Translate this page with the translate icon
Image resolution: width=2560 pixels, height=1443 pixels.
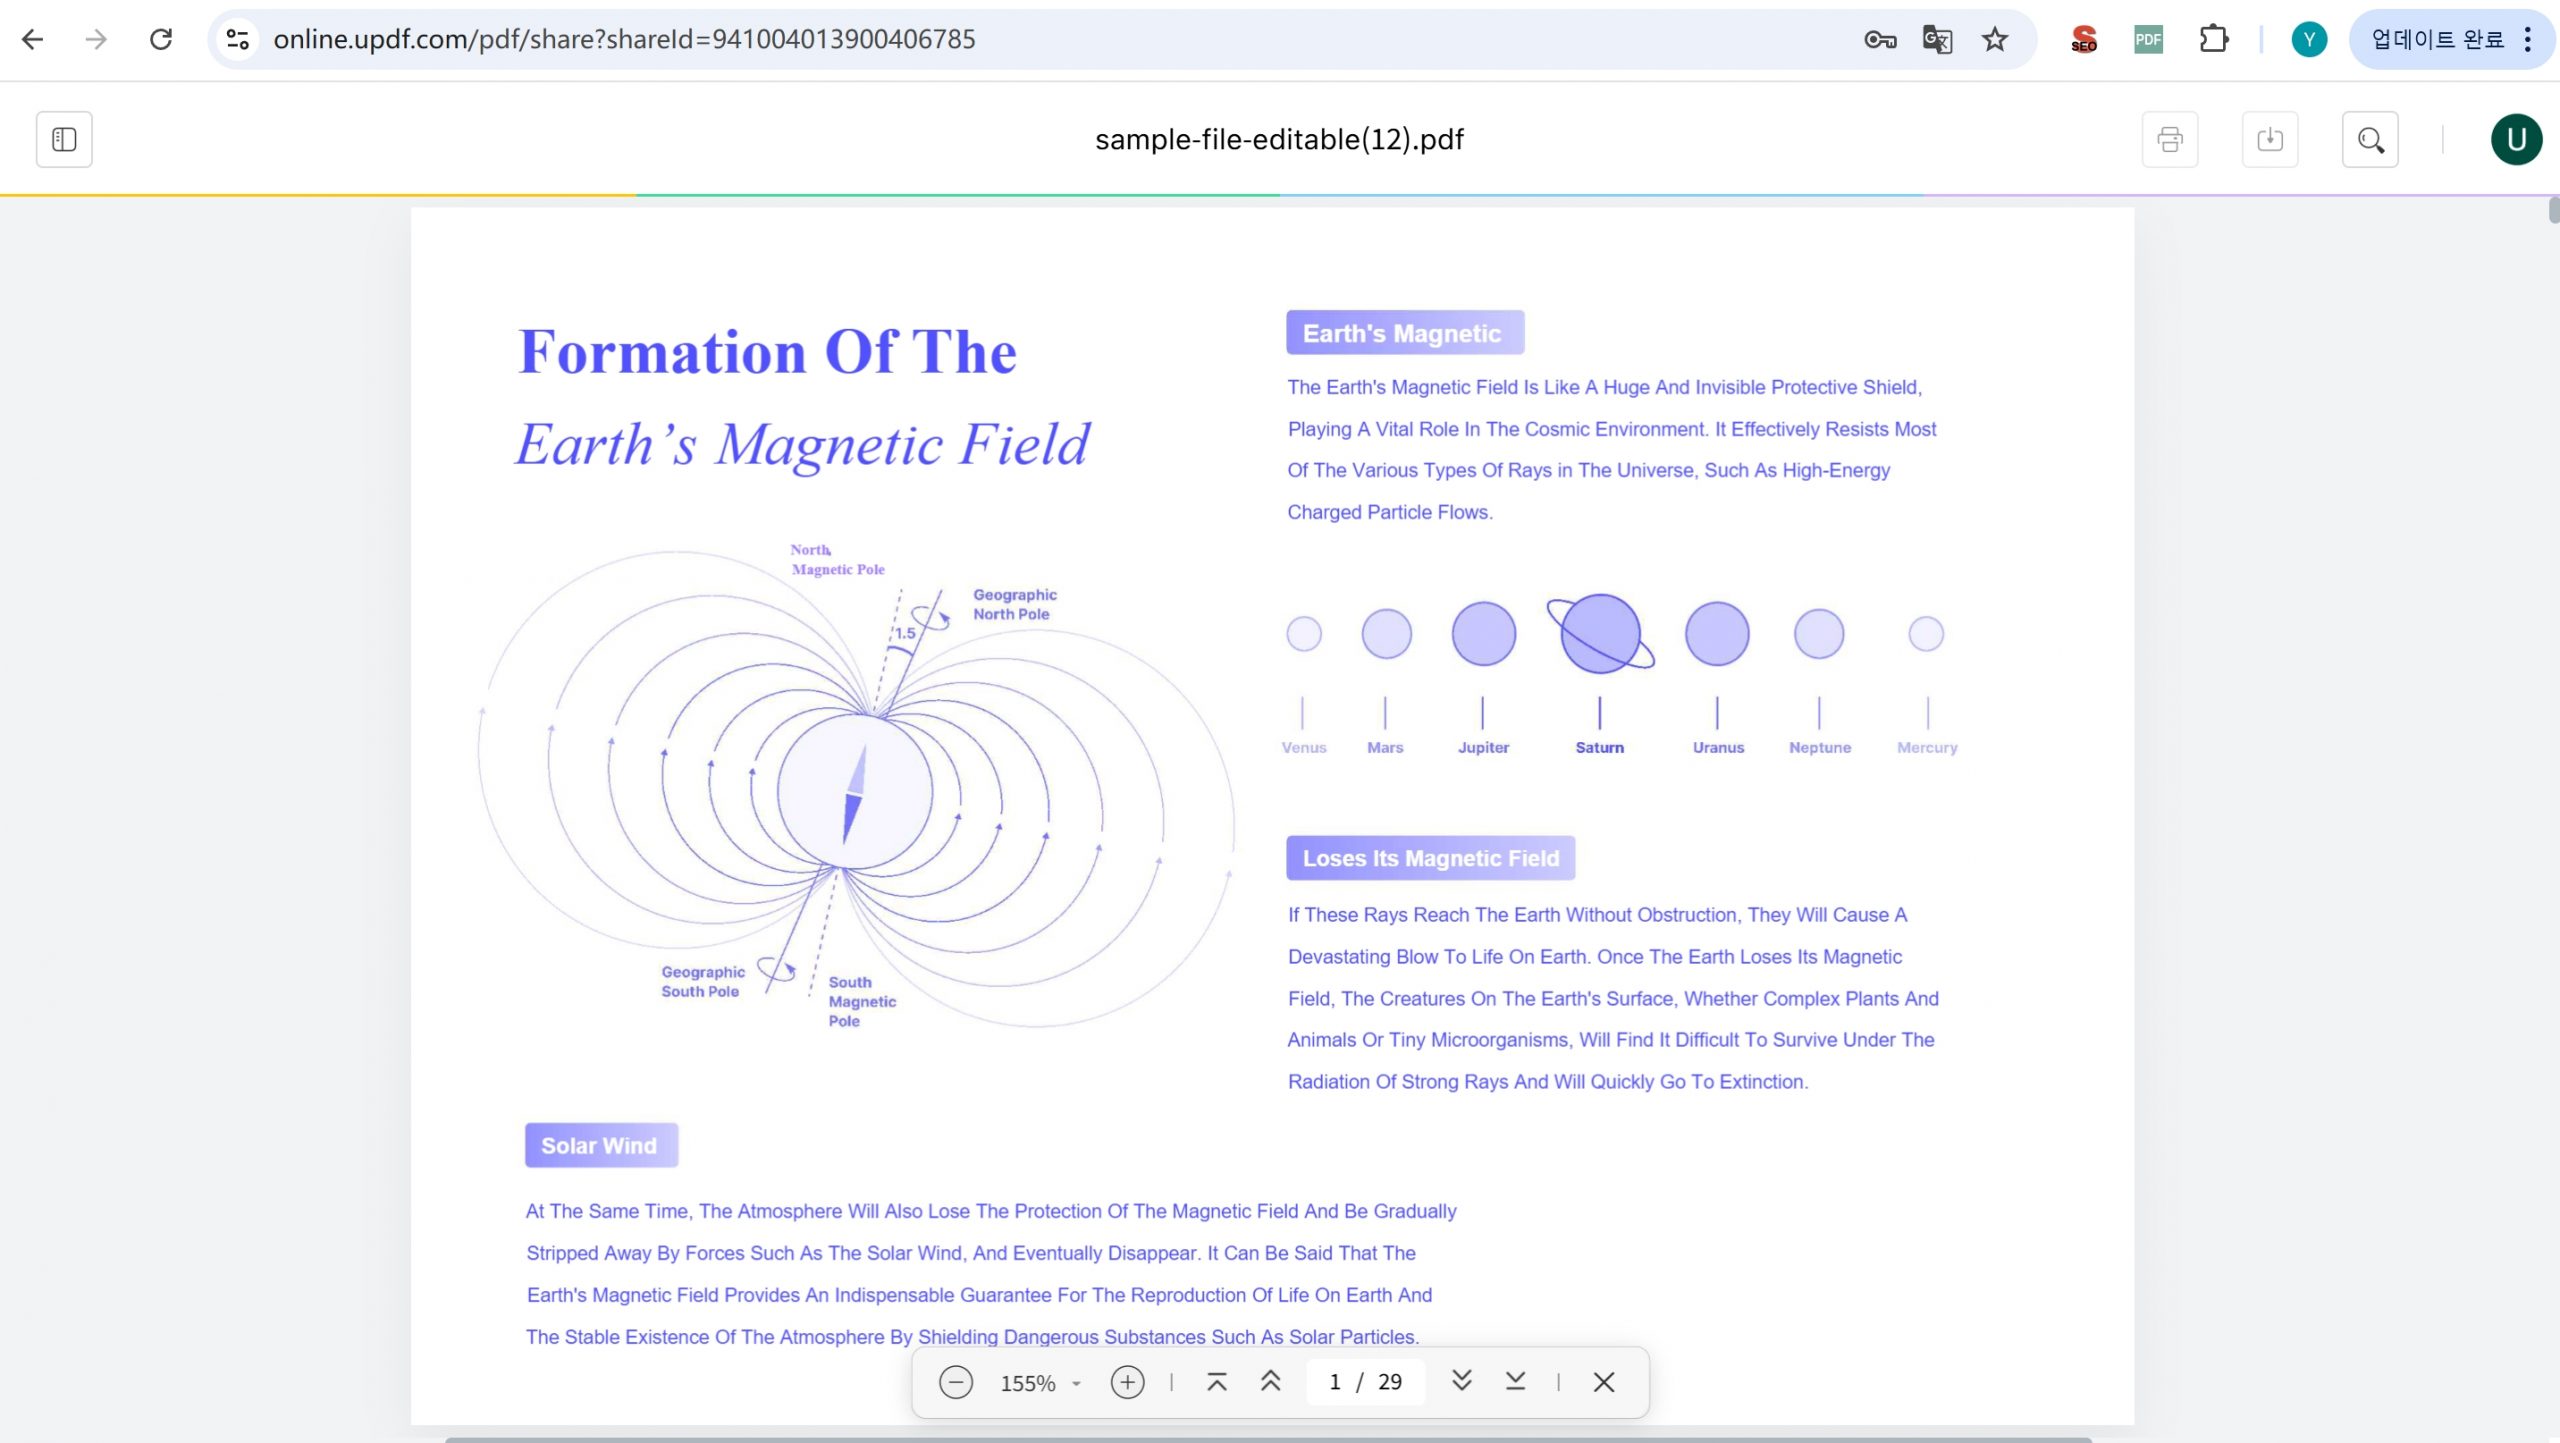tap(1937, 39)
